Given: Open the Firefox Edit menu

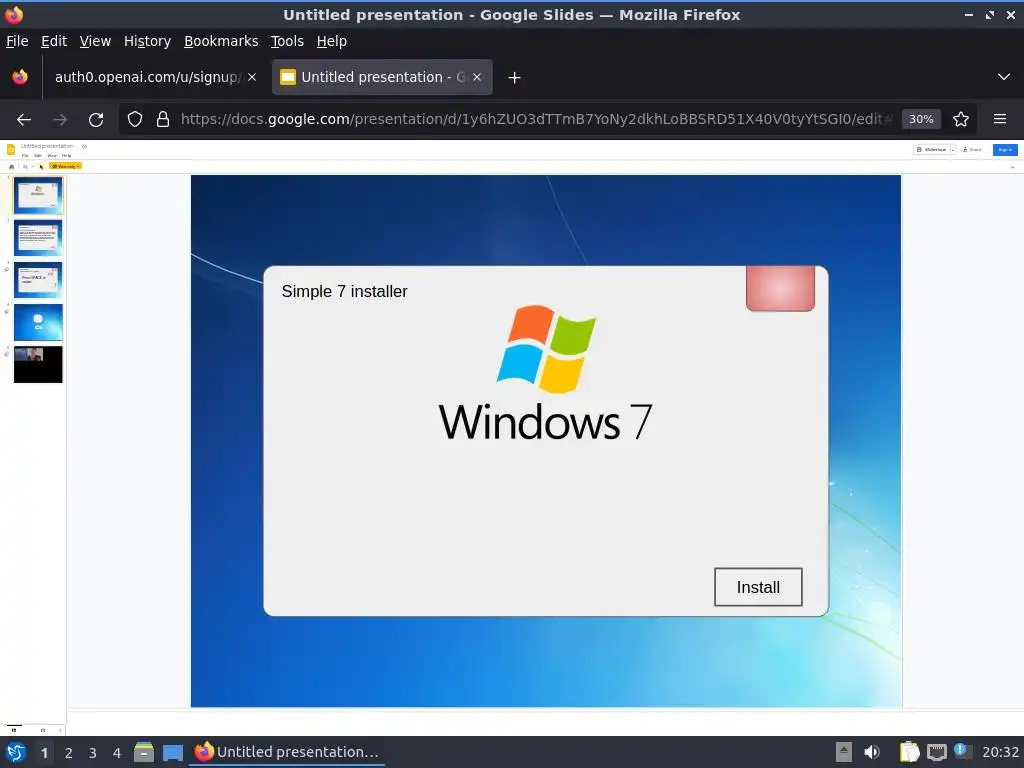Looking at the screenshot, I should pos(54,41).
